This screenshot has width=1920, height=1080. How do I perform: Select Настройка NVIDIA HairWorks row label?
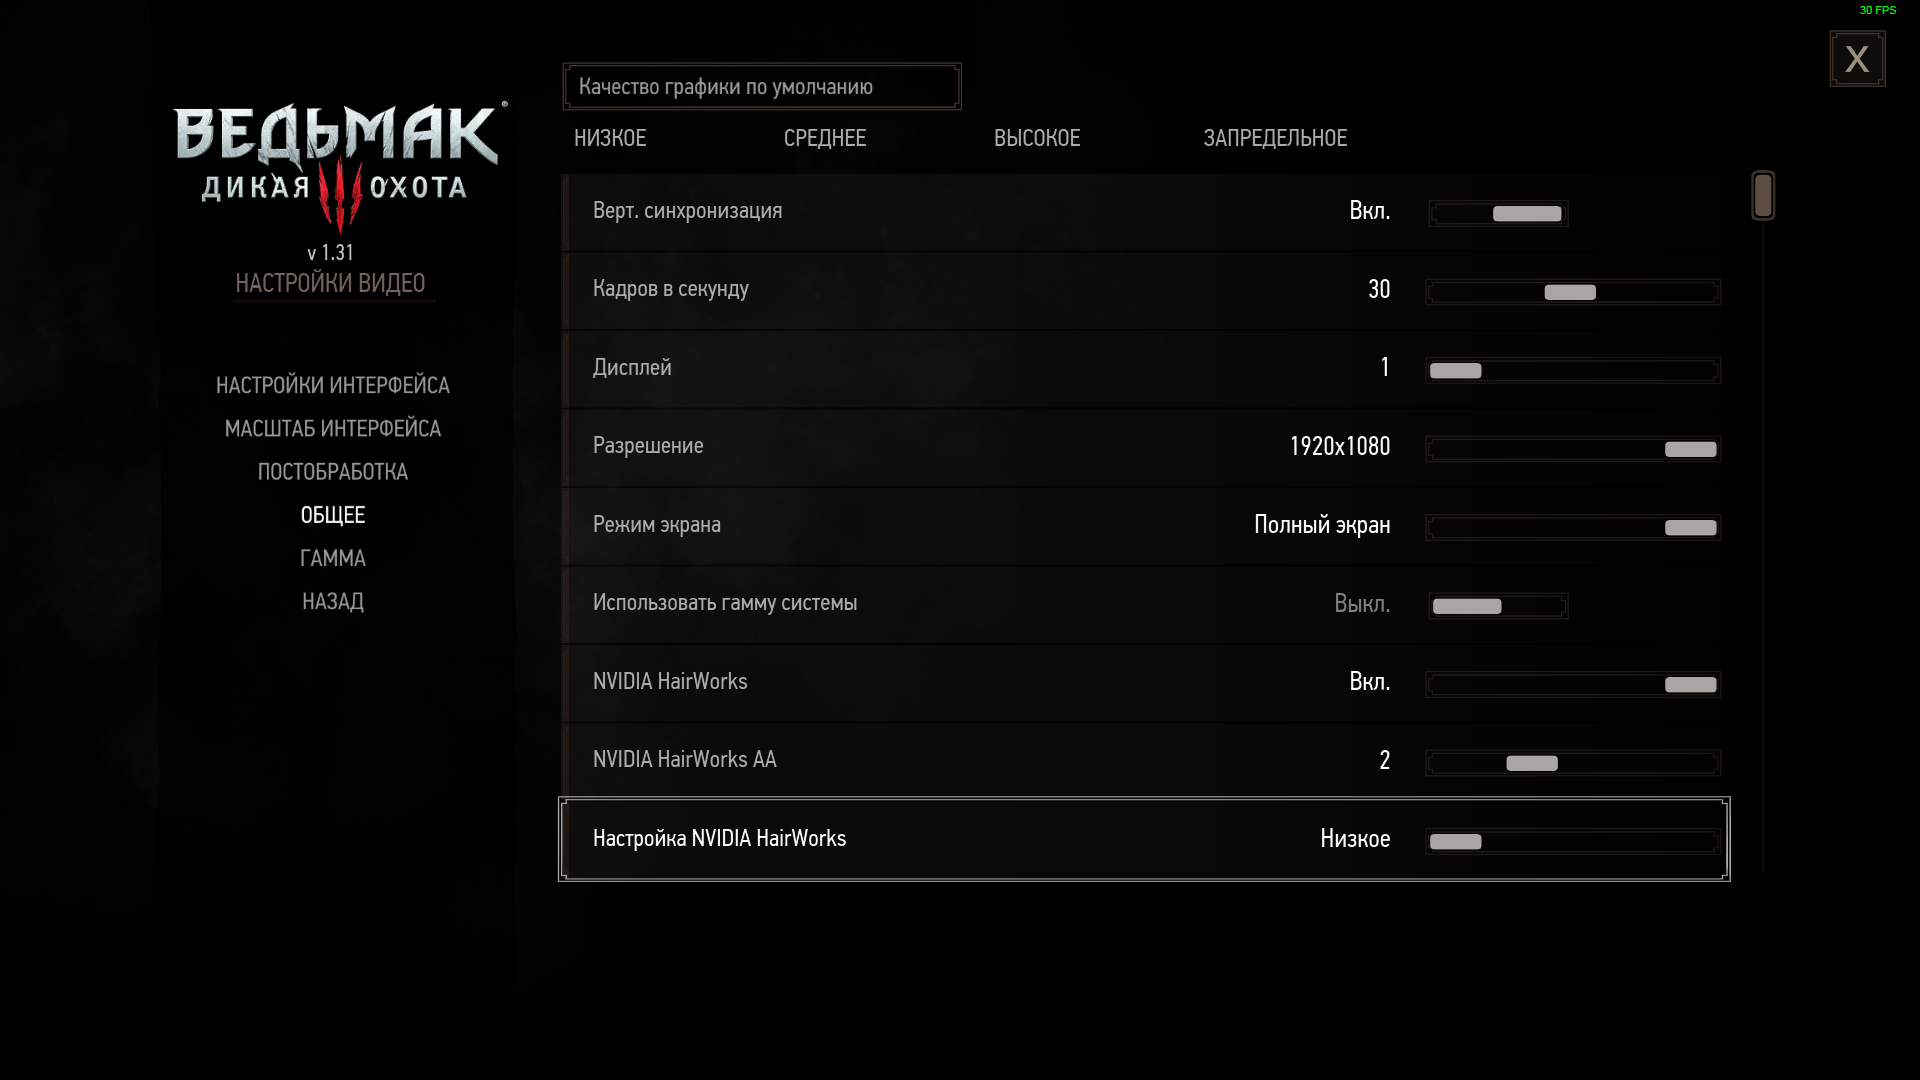click(719, 838)
